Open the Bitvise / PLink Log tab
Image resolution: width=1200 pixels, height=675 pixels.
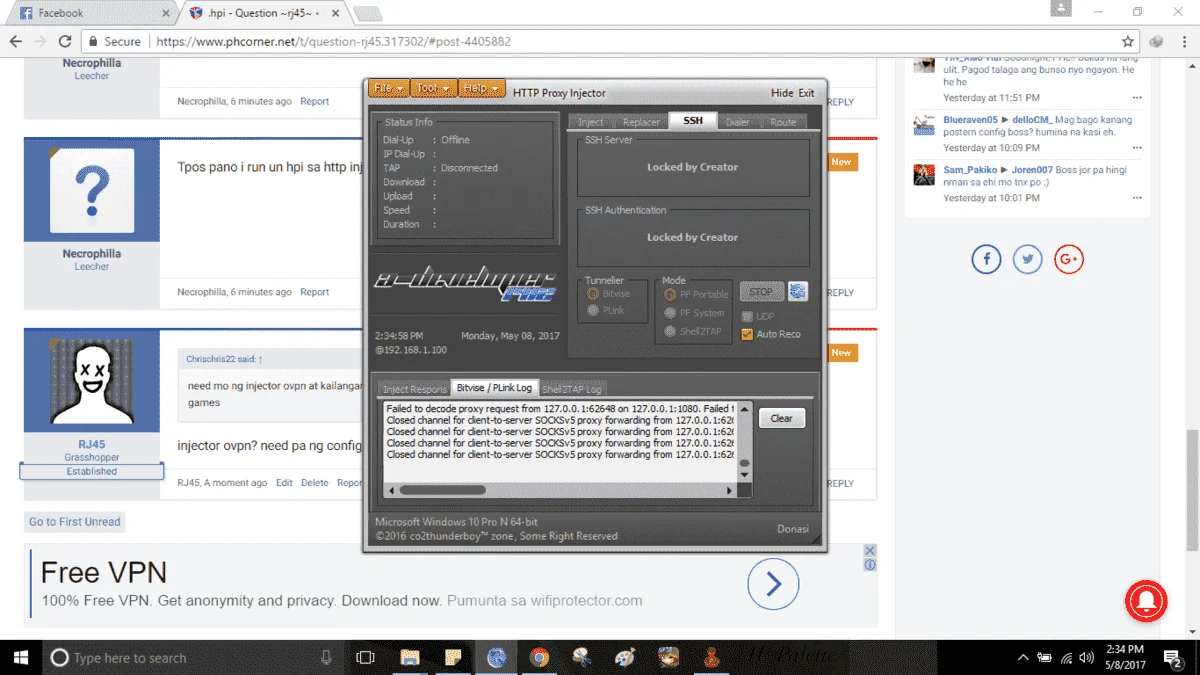[494, 387]
